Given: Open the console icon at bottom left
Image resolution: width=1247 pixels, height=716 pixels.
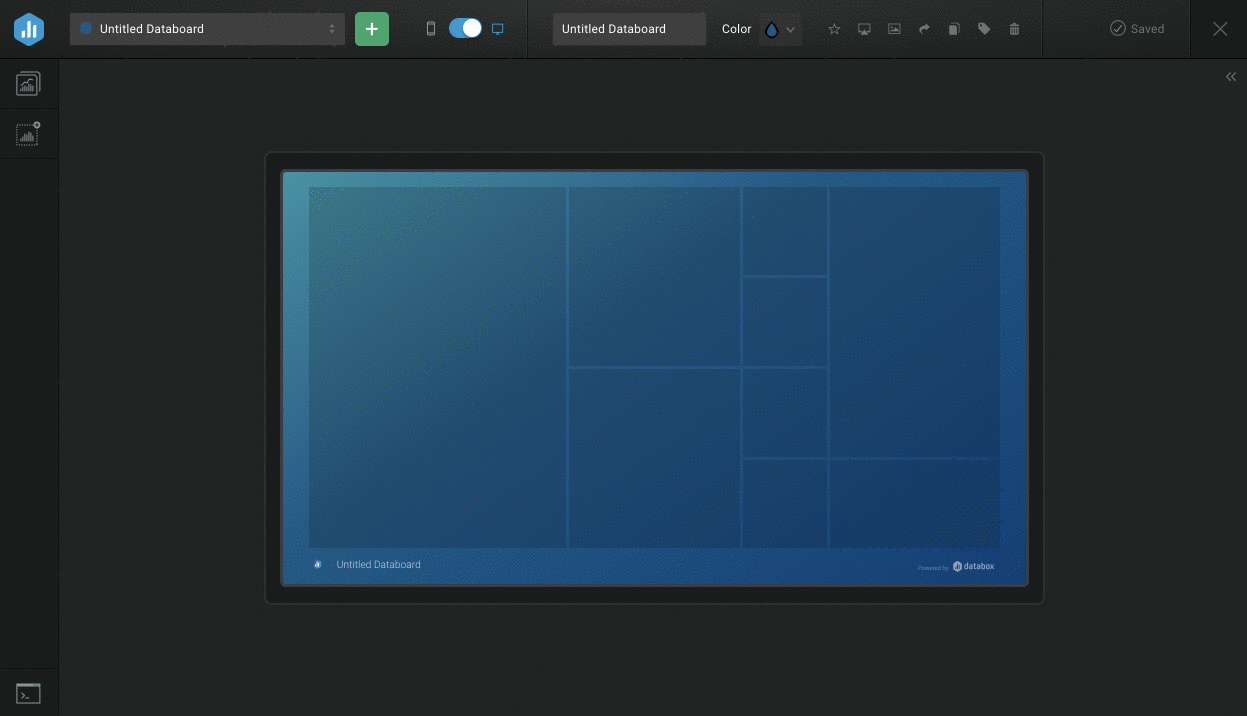Looking at the screenshot, I should coord(28,693).
